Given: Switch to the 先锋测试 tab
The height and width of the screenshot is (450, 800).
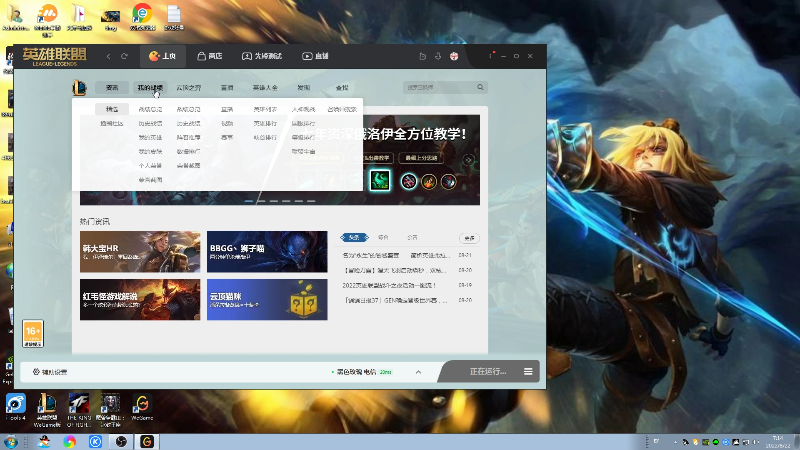Looking at the screenshot, I should 262,56.
